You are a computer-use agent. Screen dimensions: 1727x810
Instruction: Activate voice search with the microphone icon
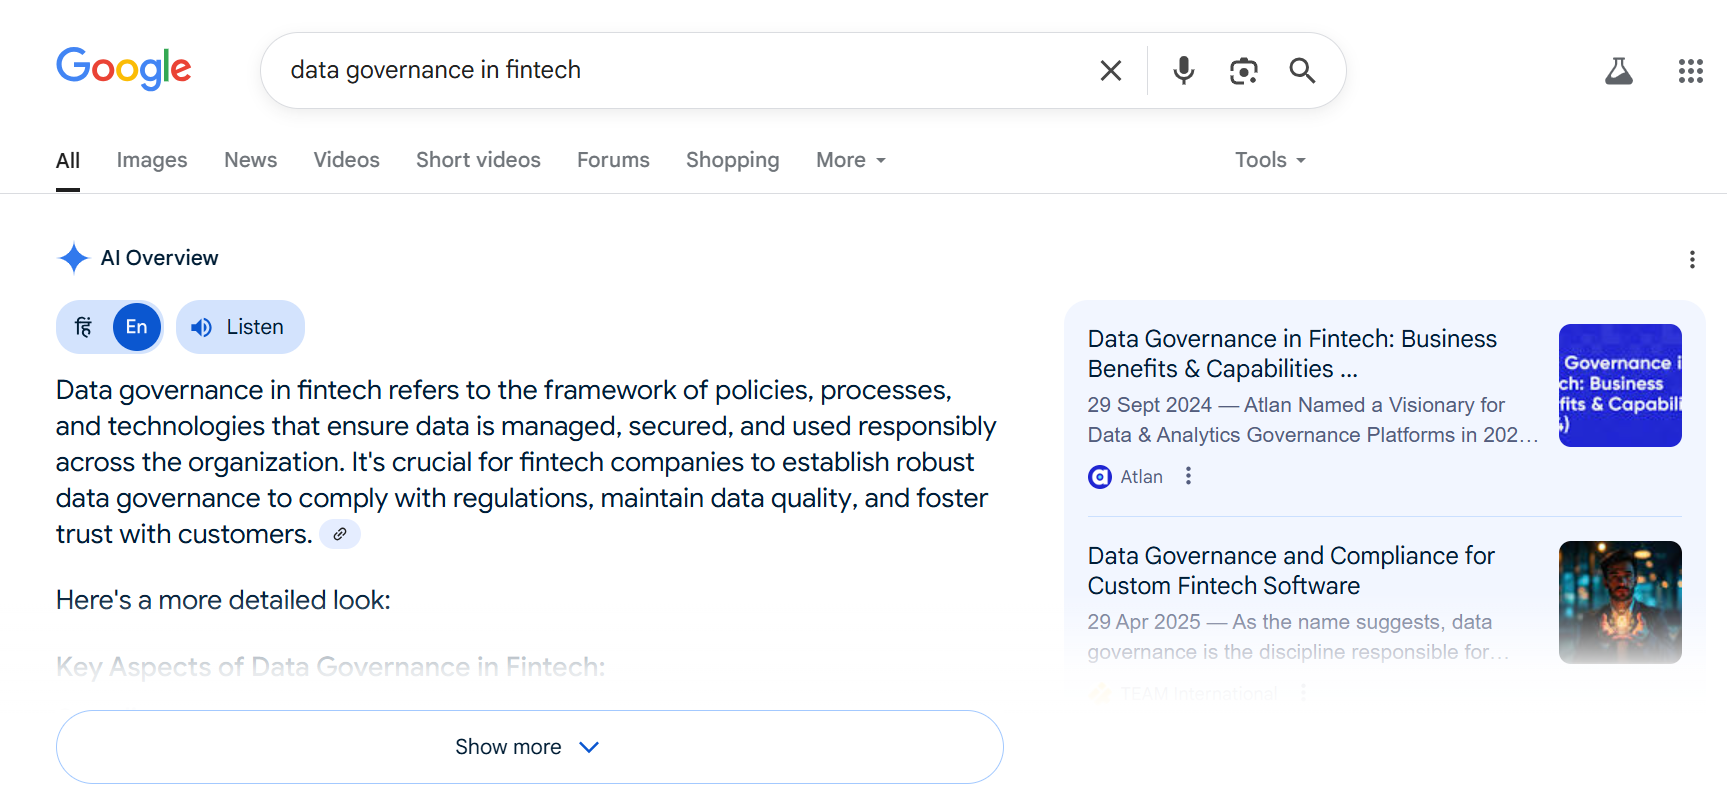pos(1183,70)
